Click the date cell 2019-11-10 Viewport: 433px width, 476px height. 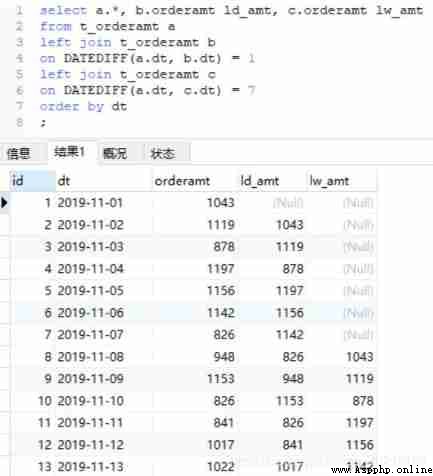coord(90,401)
